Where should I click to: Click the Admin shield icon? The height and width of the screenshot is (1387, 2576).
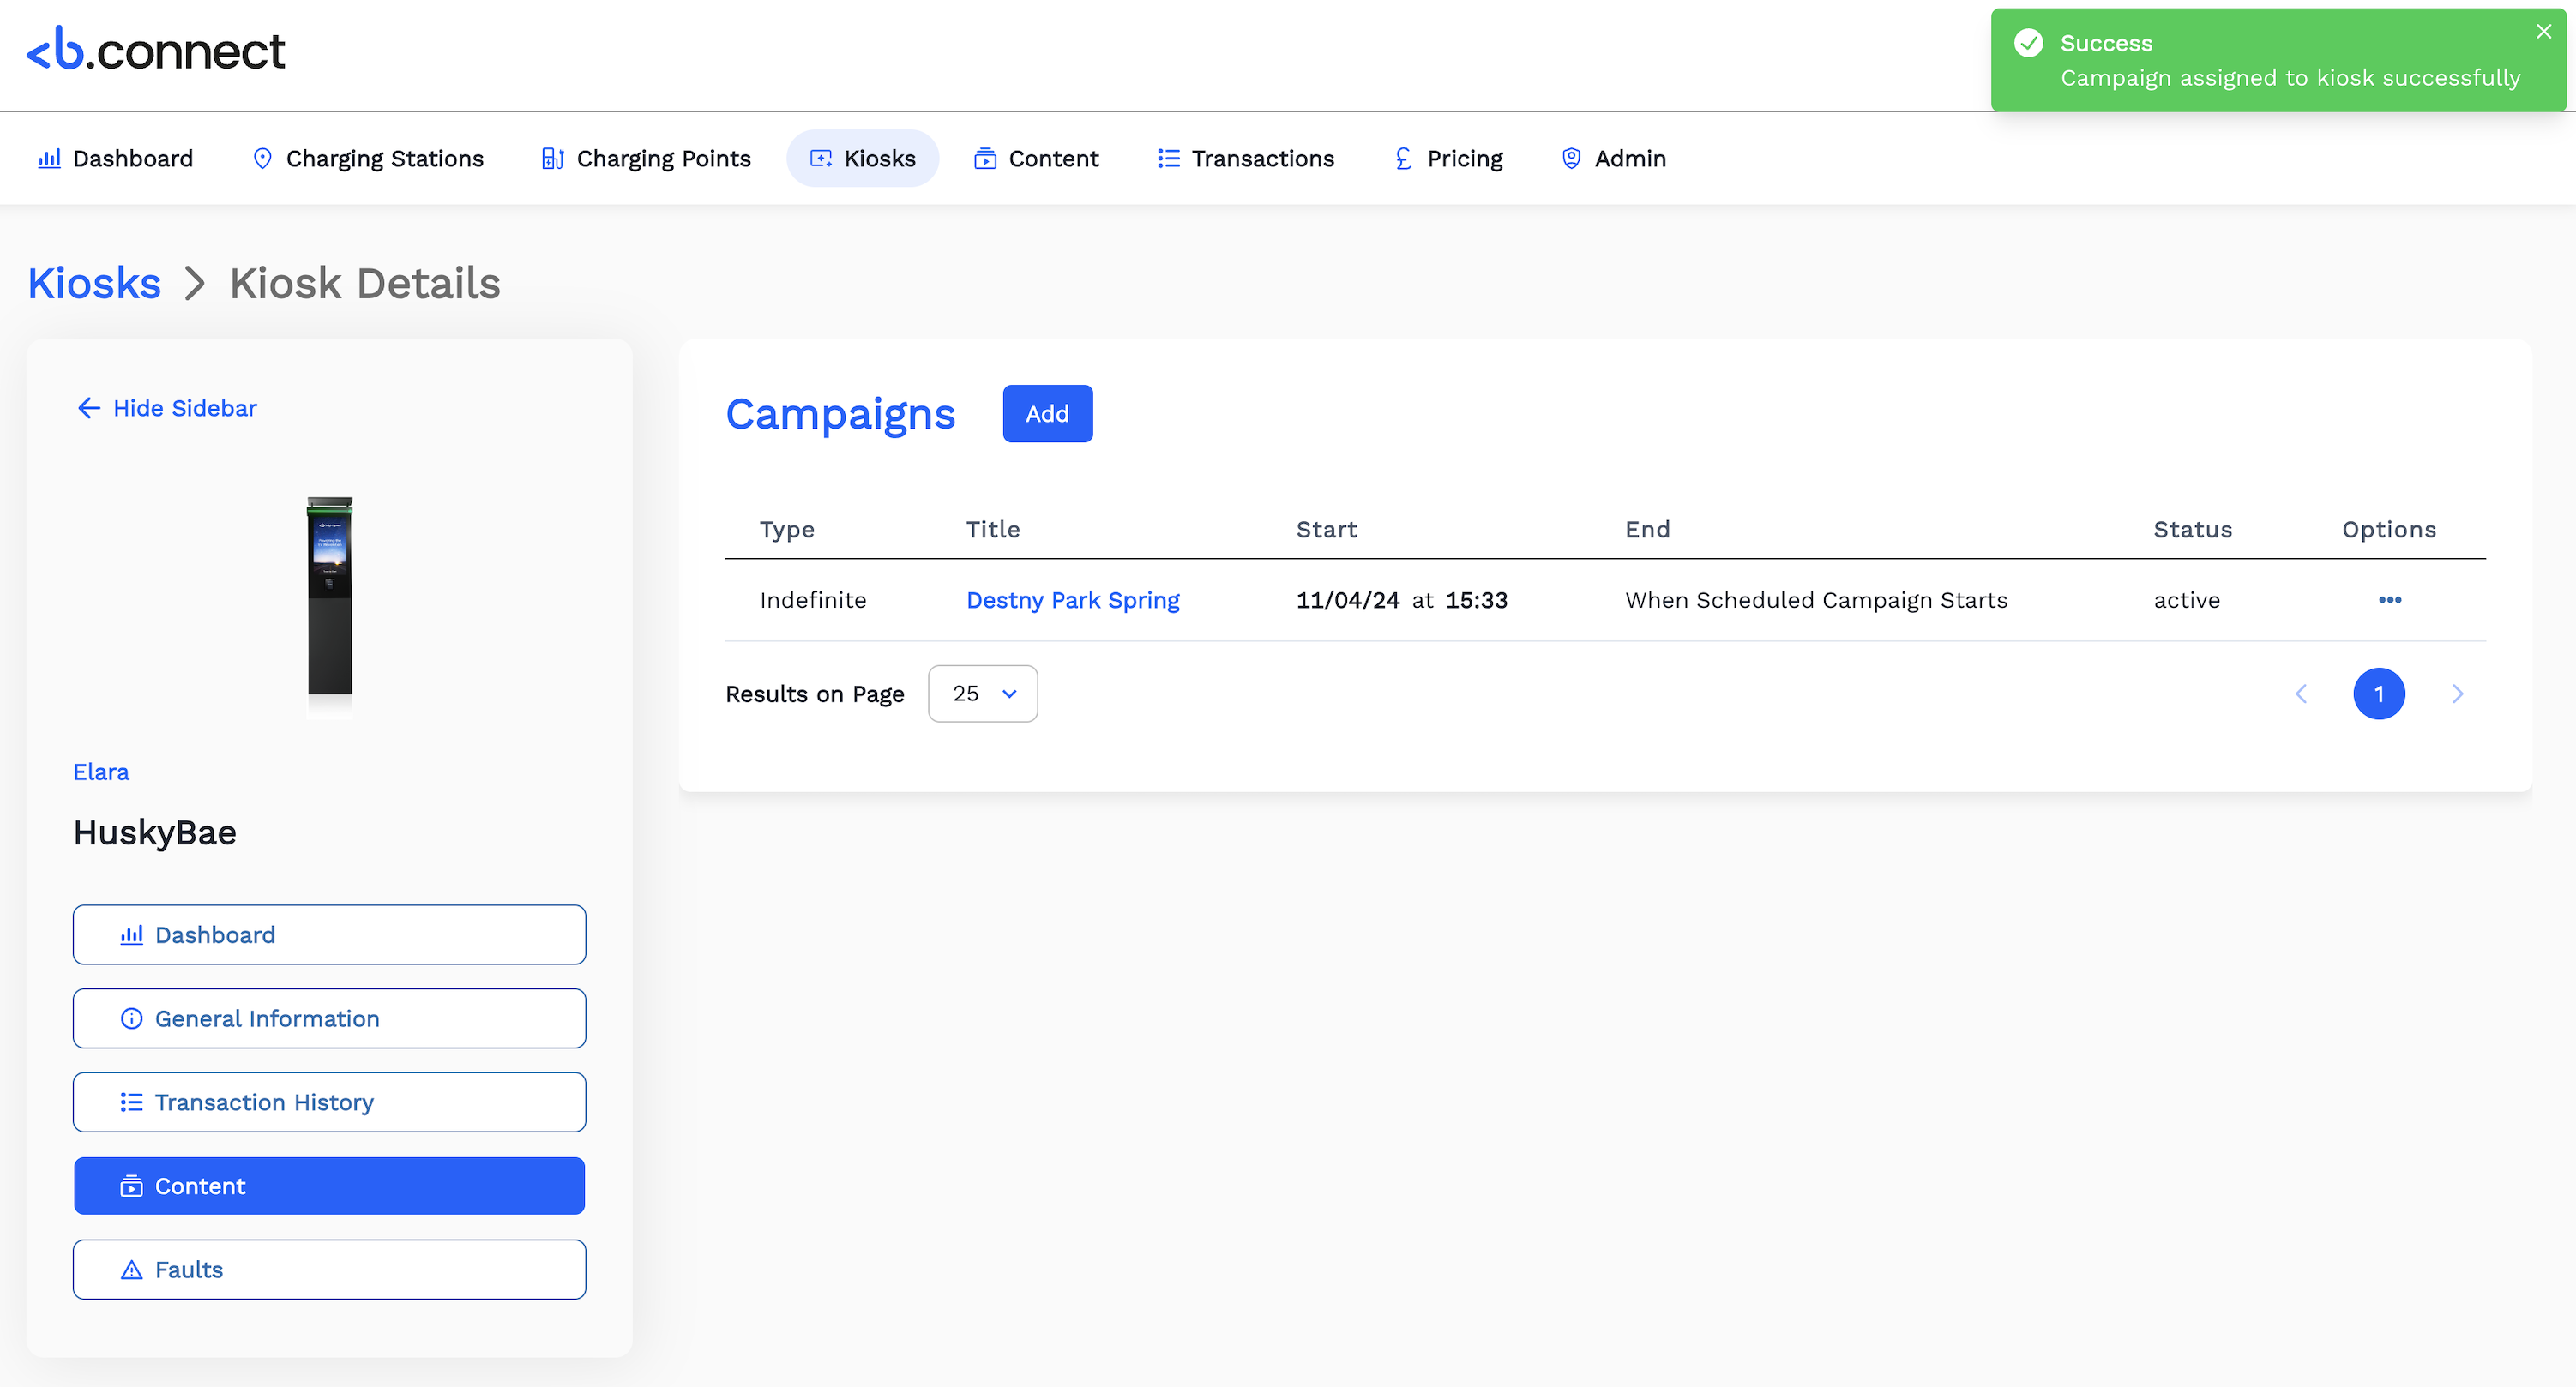click(x=1571, y=158)
